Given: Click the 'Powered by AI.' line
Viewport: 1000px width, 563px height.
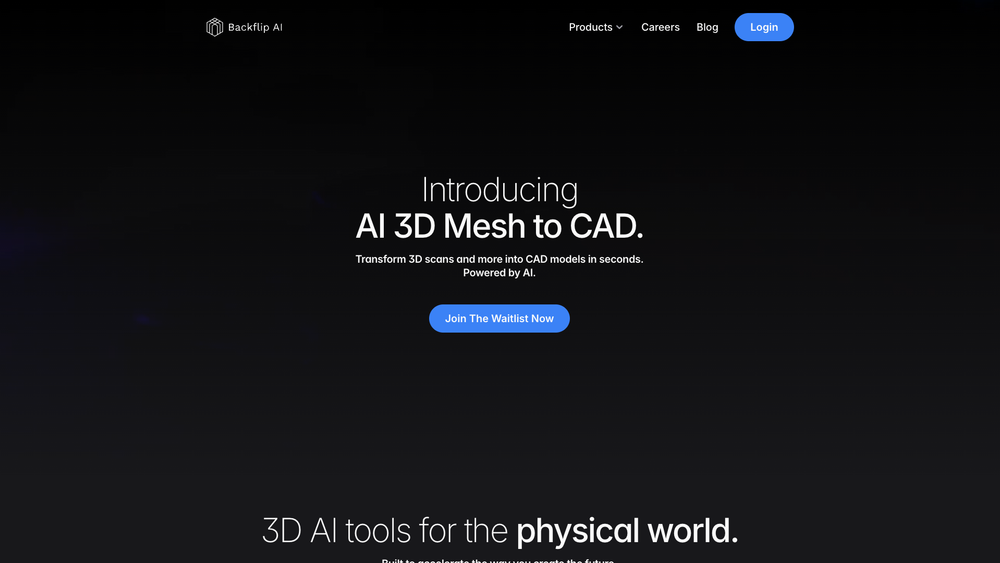Looking at the screenshot, I should coord(499,273).
